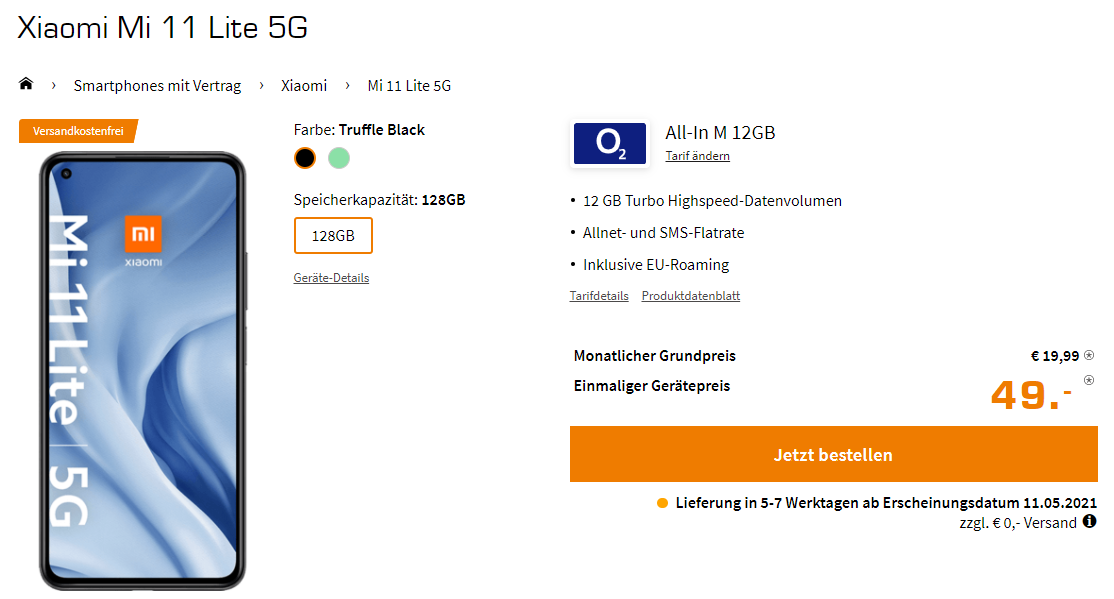Open Smartphones mit Vertrag breadcrumb
Viewport: 1114px width, 599px height.
(157, 86)
